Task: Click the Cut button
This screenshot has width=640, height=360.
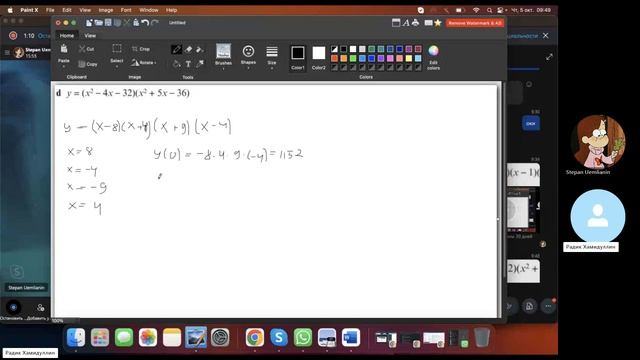Action: (x=87, y=49)
